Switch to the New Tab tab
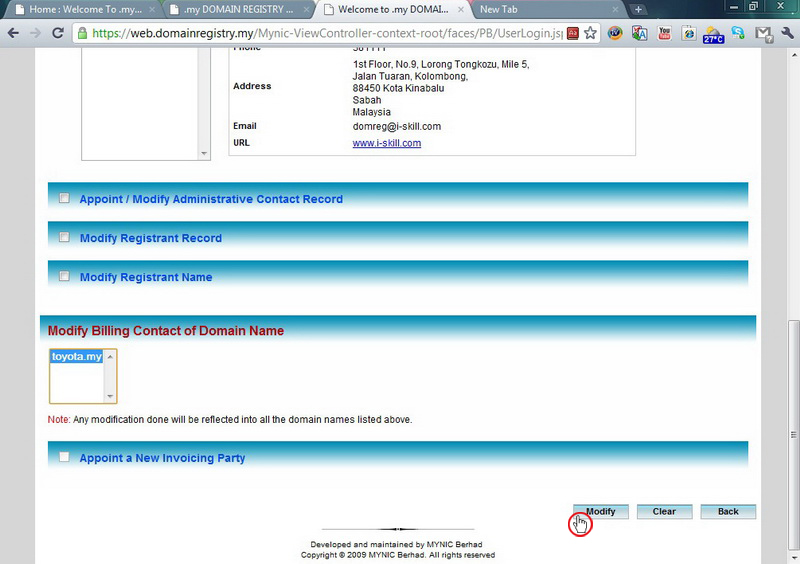 546,9
